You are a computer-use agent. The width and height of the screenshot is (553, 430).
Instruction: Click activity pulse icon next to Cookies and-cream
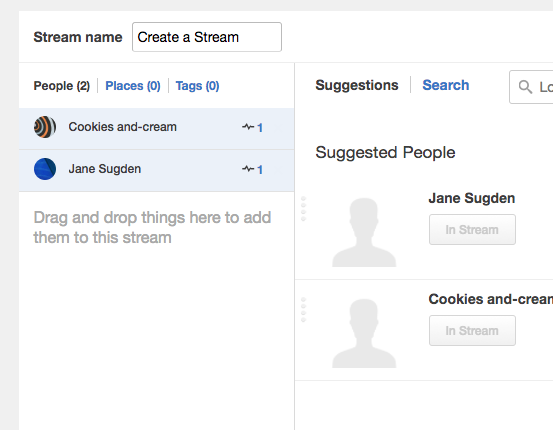[x=248, y=127]
